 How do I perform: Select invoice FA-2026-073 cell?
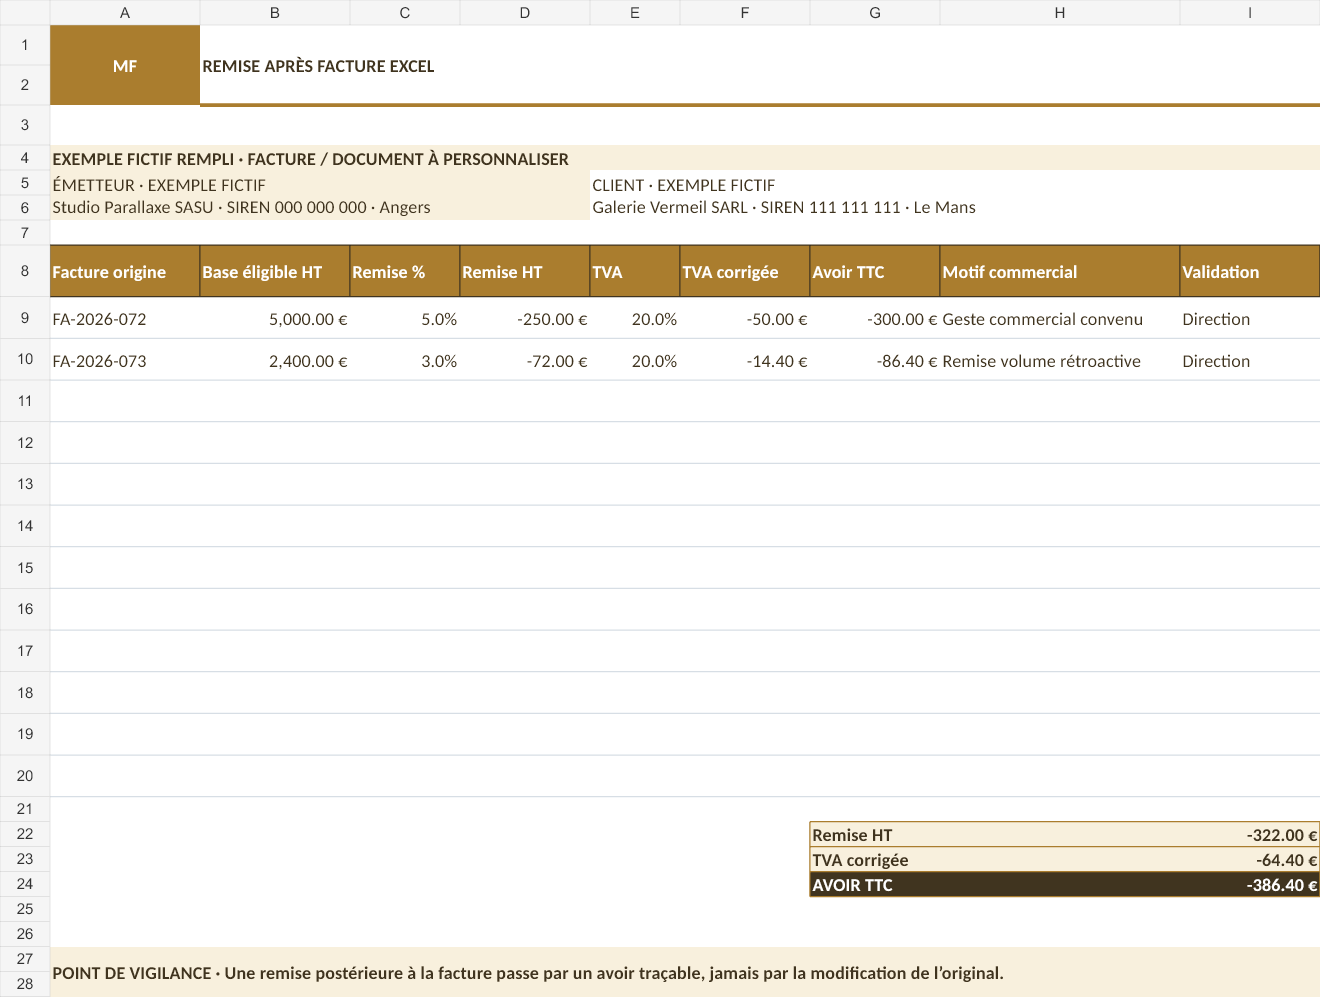click(x=125, y=360)
